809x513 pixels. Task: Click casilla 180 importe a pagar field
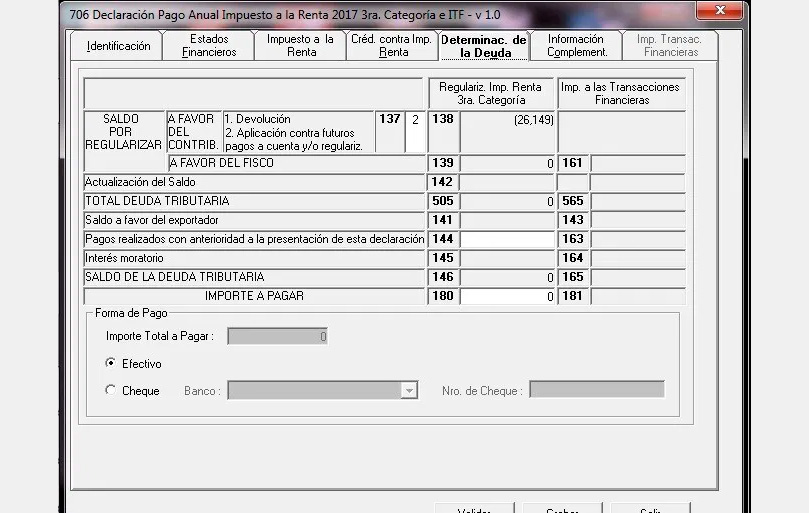click(507, 296)
